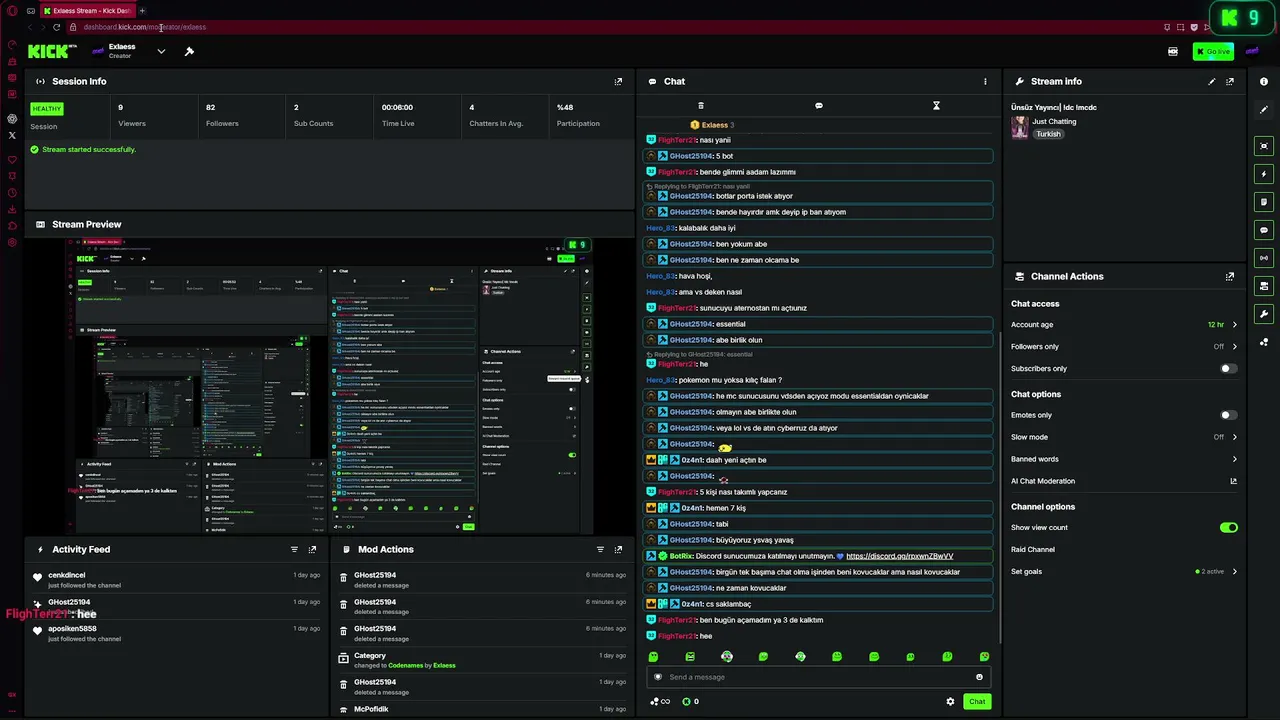Open the moderation hammer tool in header
This screenshot has height=720, width=1280.
[x=189, y=51]
